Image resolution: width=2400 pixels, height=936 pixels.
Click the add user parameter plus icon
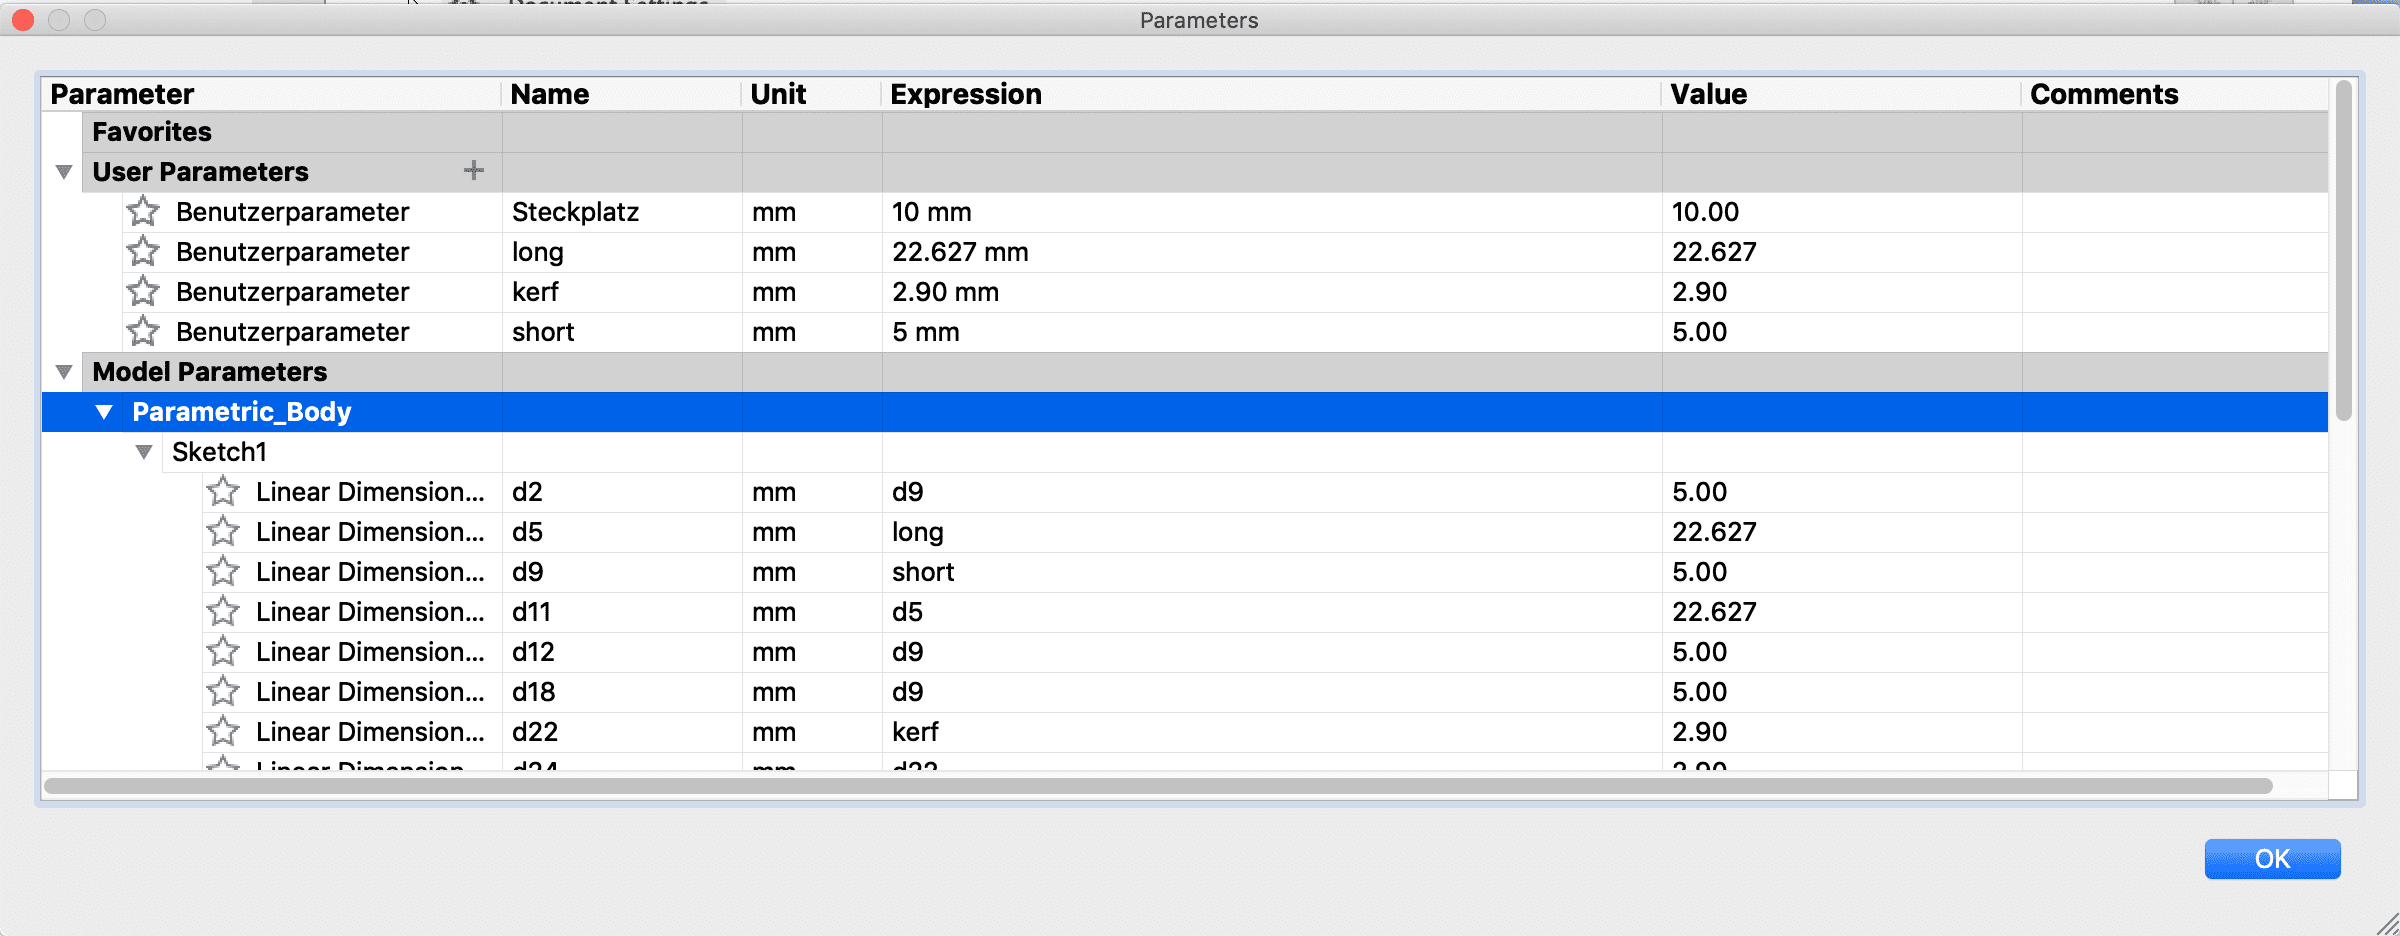tap(474, 171)
